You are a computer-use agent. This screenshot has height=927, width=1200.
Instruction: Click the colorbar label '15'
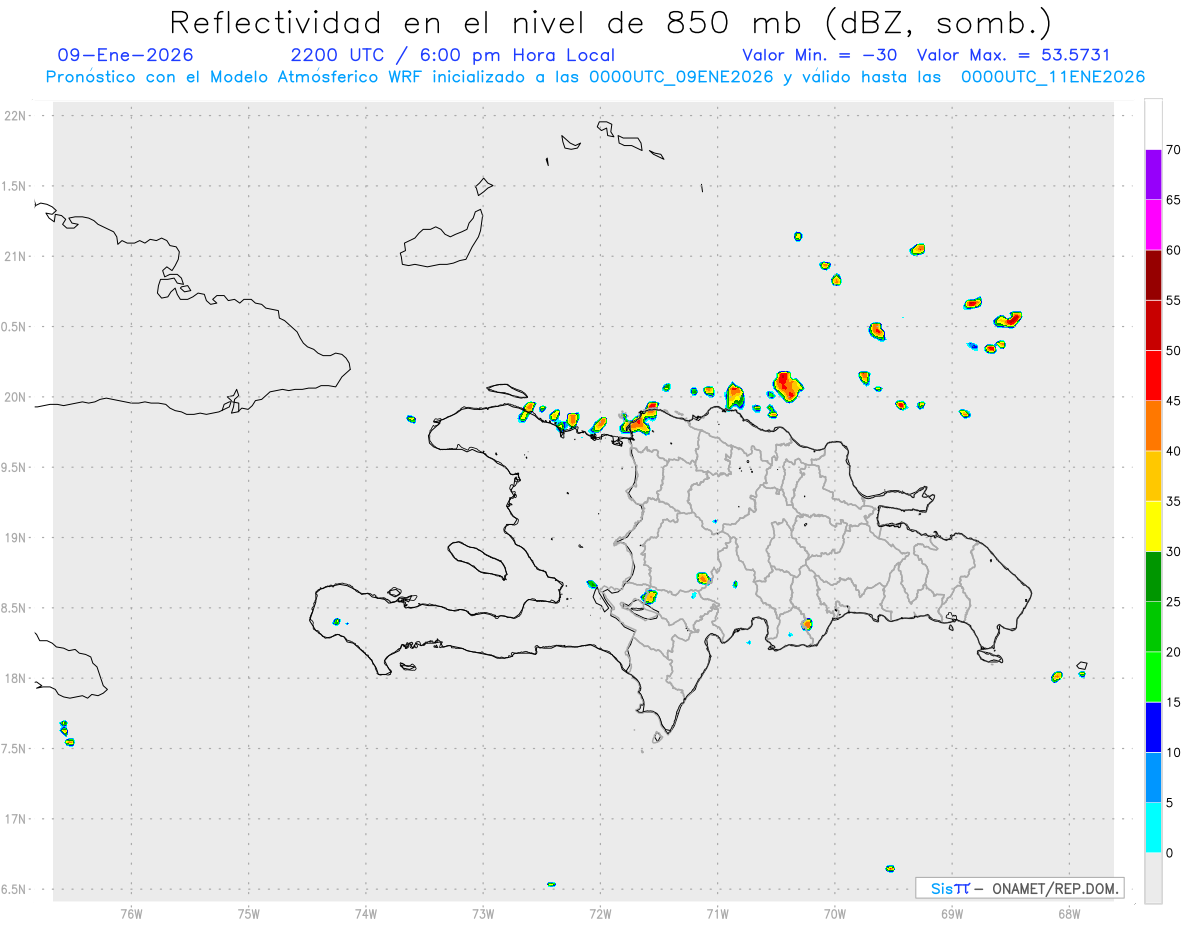pyautogui.click(x=1174, y=702)
